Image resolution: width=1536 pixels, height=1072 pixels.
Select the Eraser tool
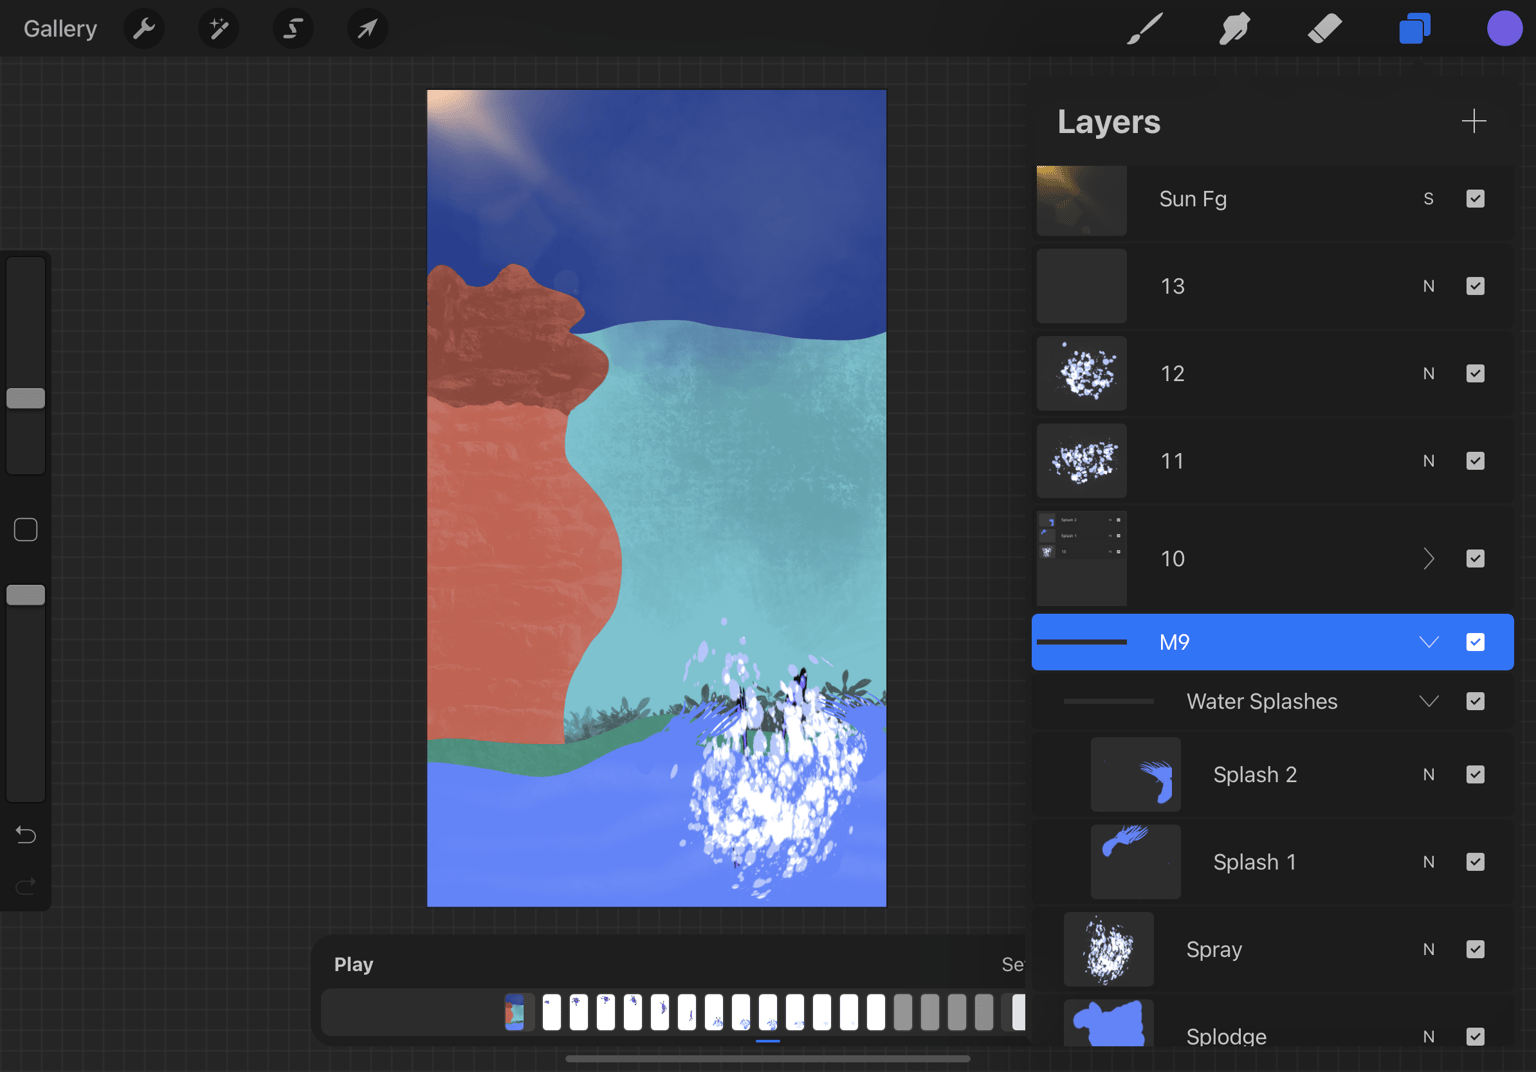coord(1325,29)
